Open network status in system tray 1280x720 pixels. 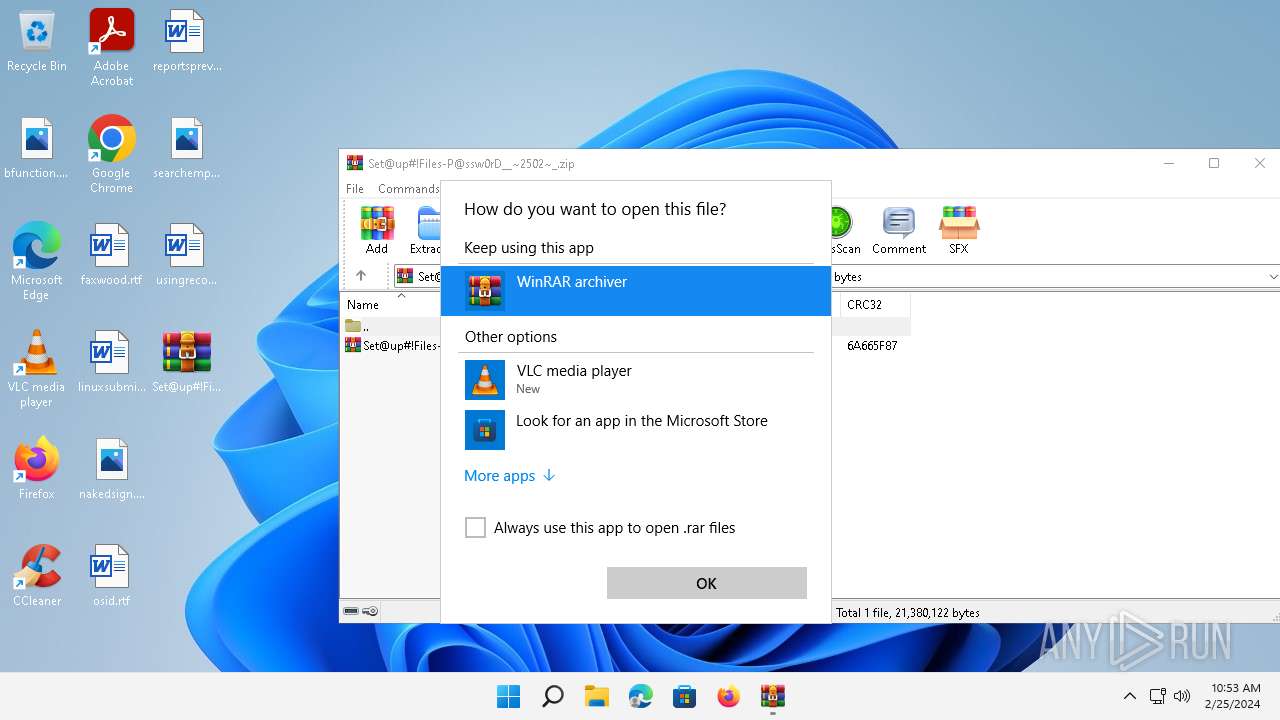tap(1158, 696)
